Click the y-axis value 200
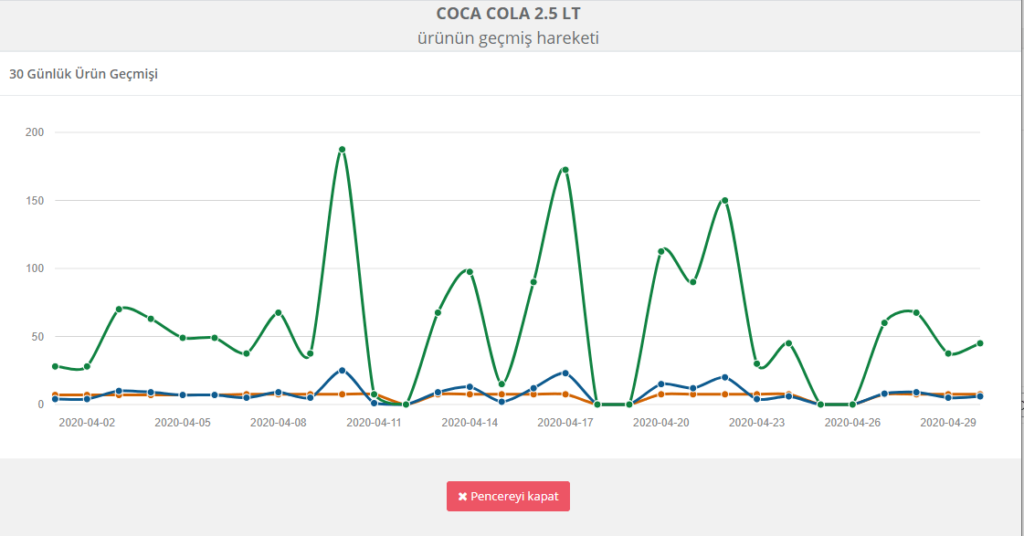This screenshot has height=536, width=1024. 35,132
